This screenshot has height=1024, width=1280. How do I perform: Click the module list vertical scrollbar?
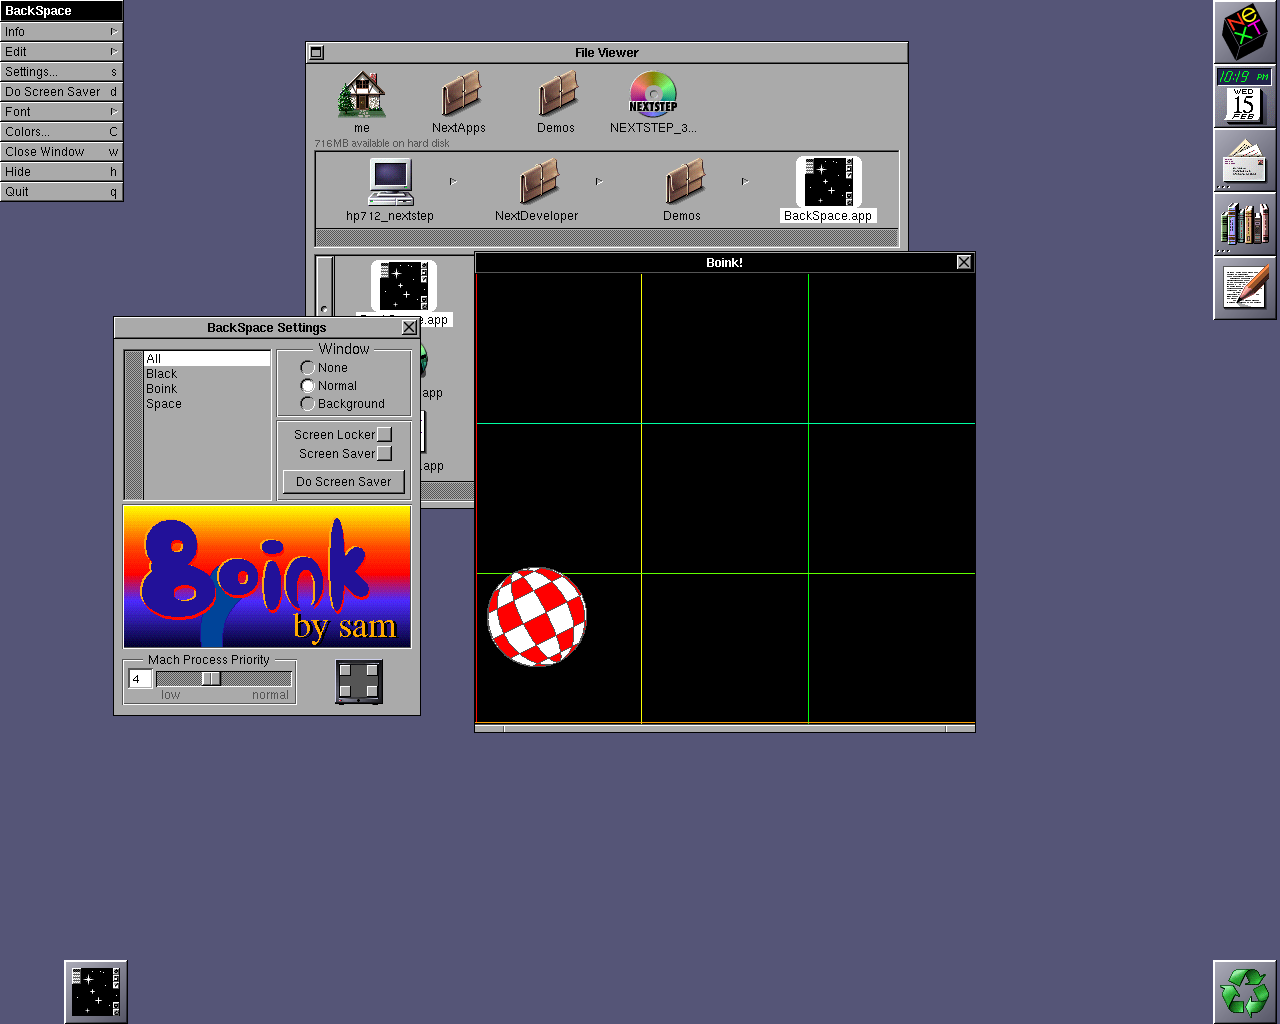click(x=134, y=425)
